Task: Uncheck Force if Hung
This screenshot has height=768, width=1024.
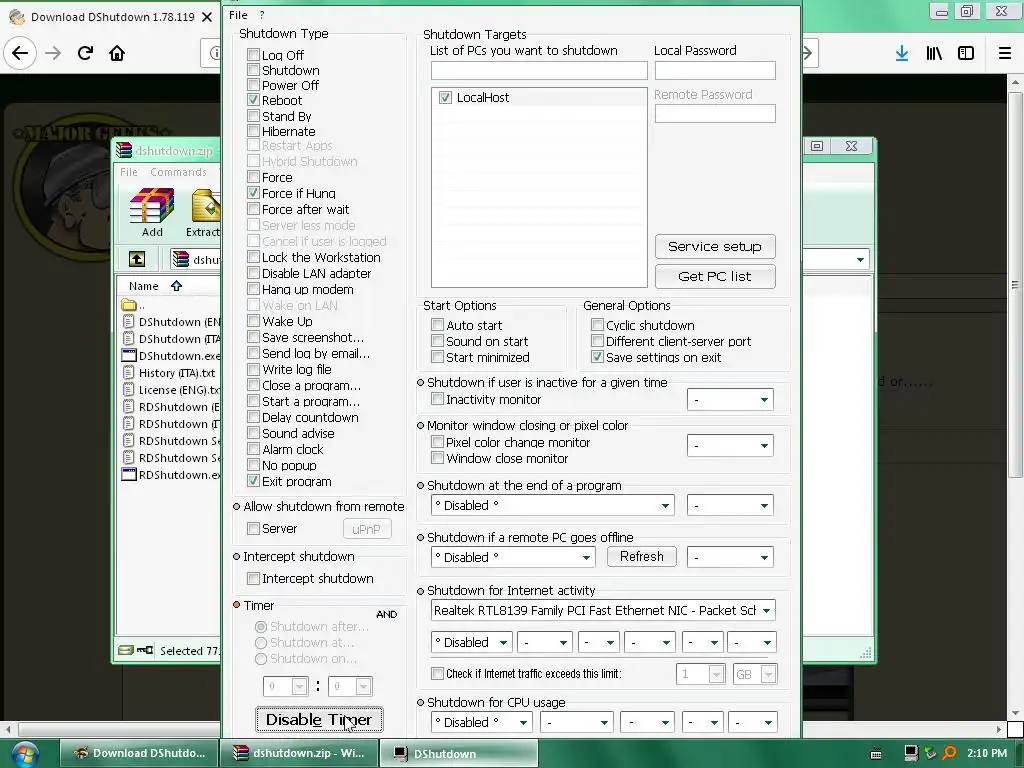Action: tap(253, 193)
